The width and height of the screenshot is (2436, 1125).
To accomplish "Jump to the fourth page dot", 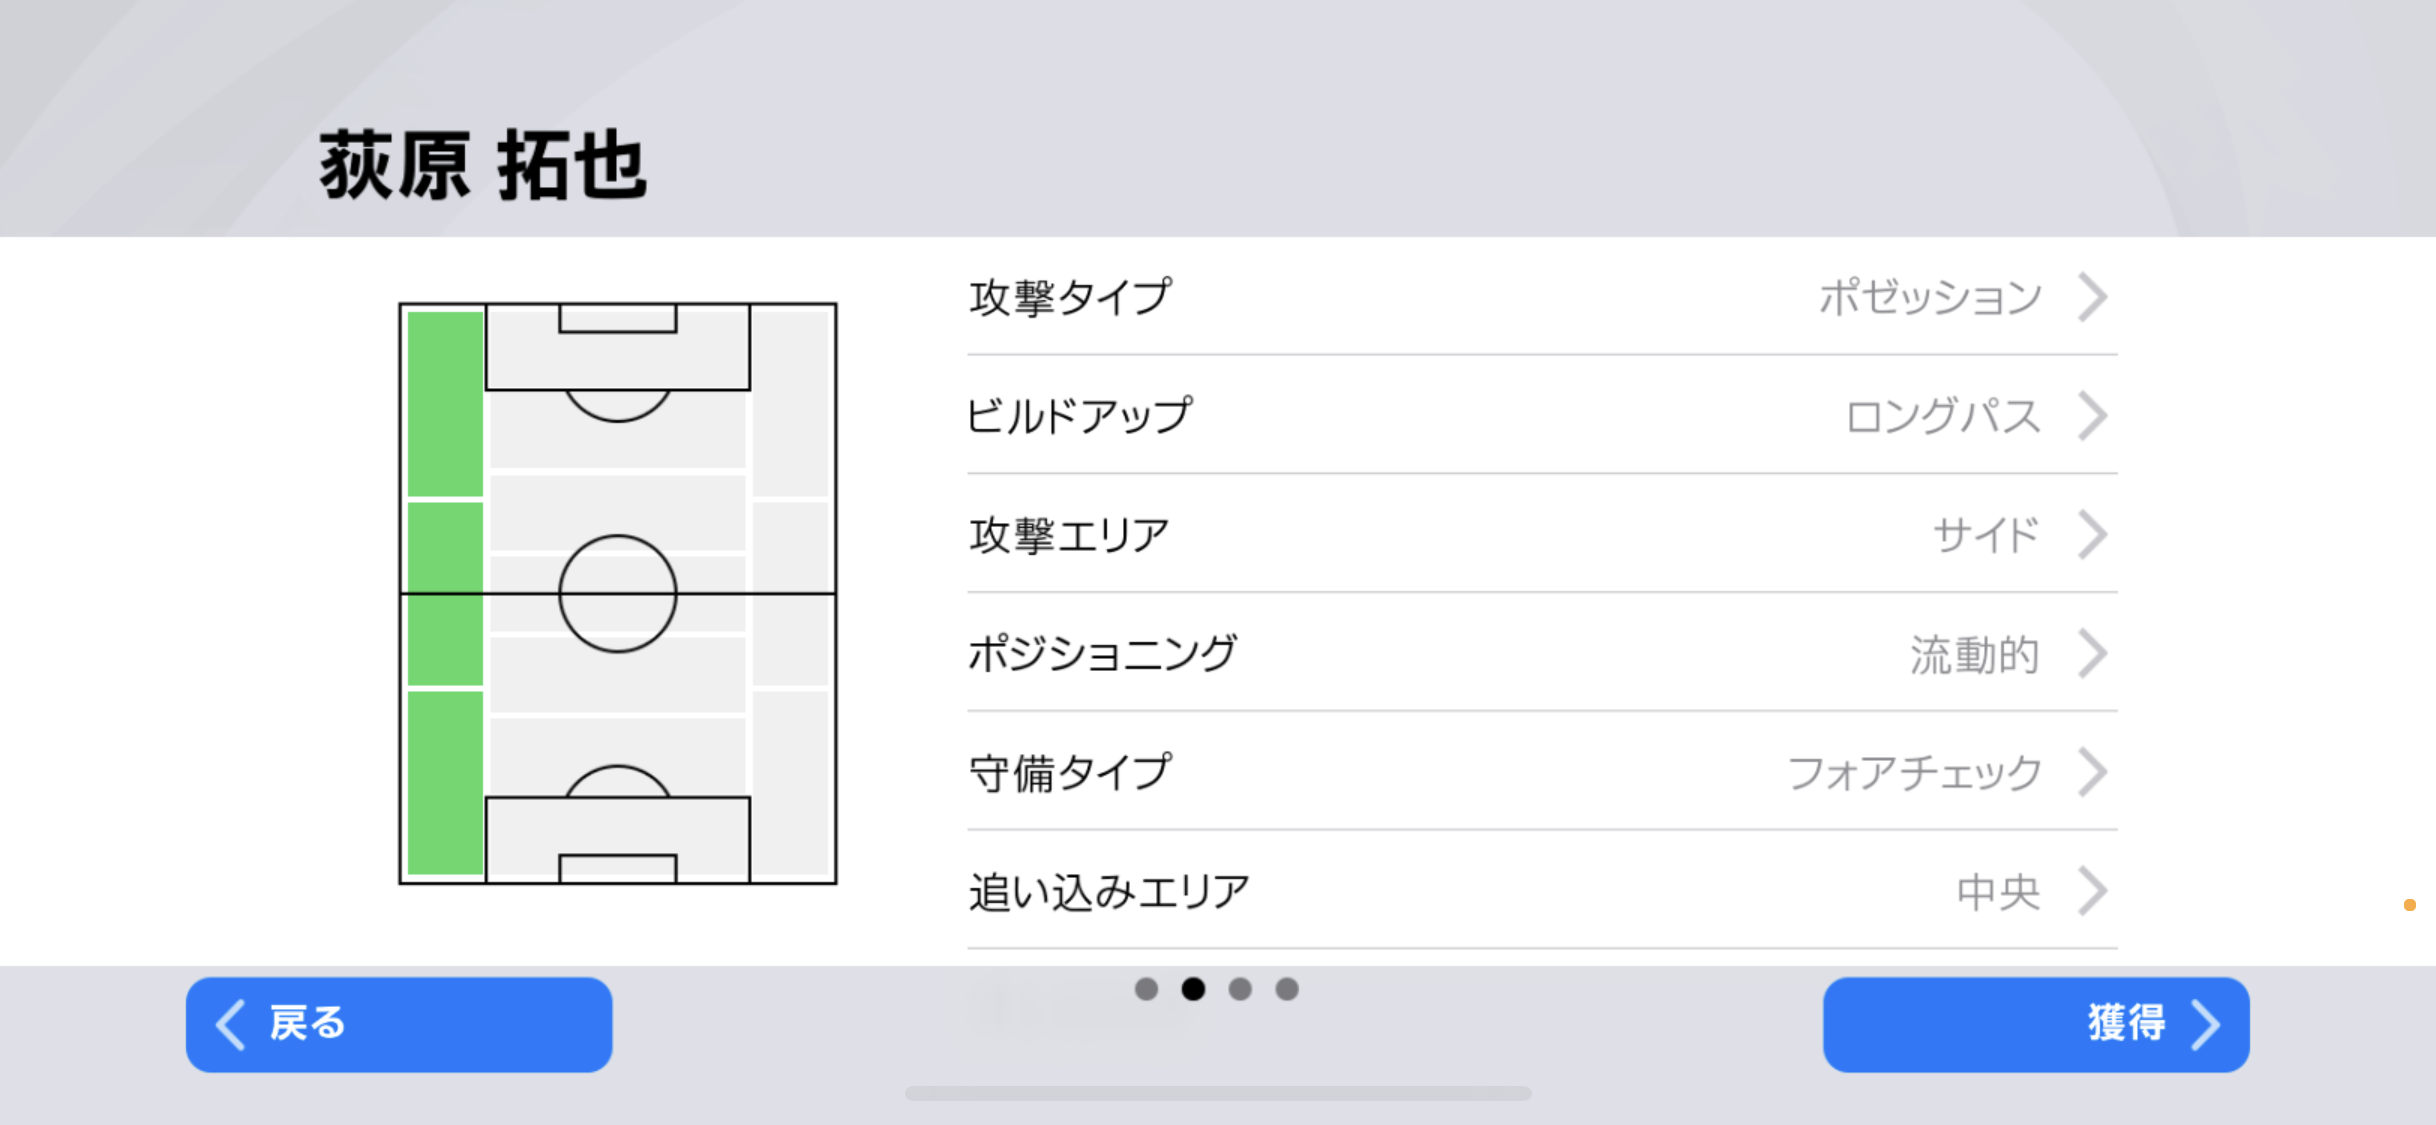I will click(1287, 989).
